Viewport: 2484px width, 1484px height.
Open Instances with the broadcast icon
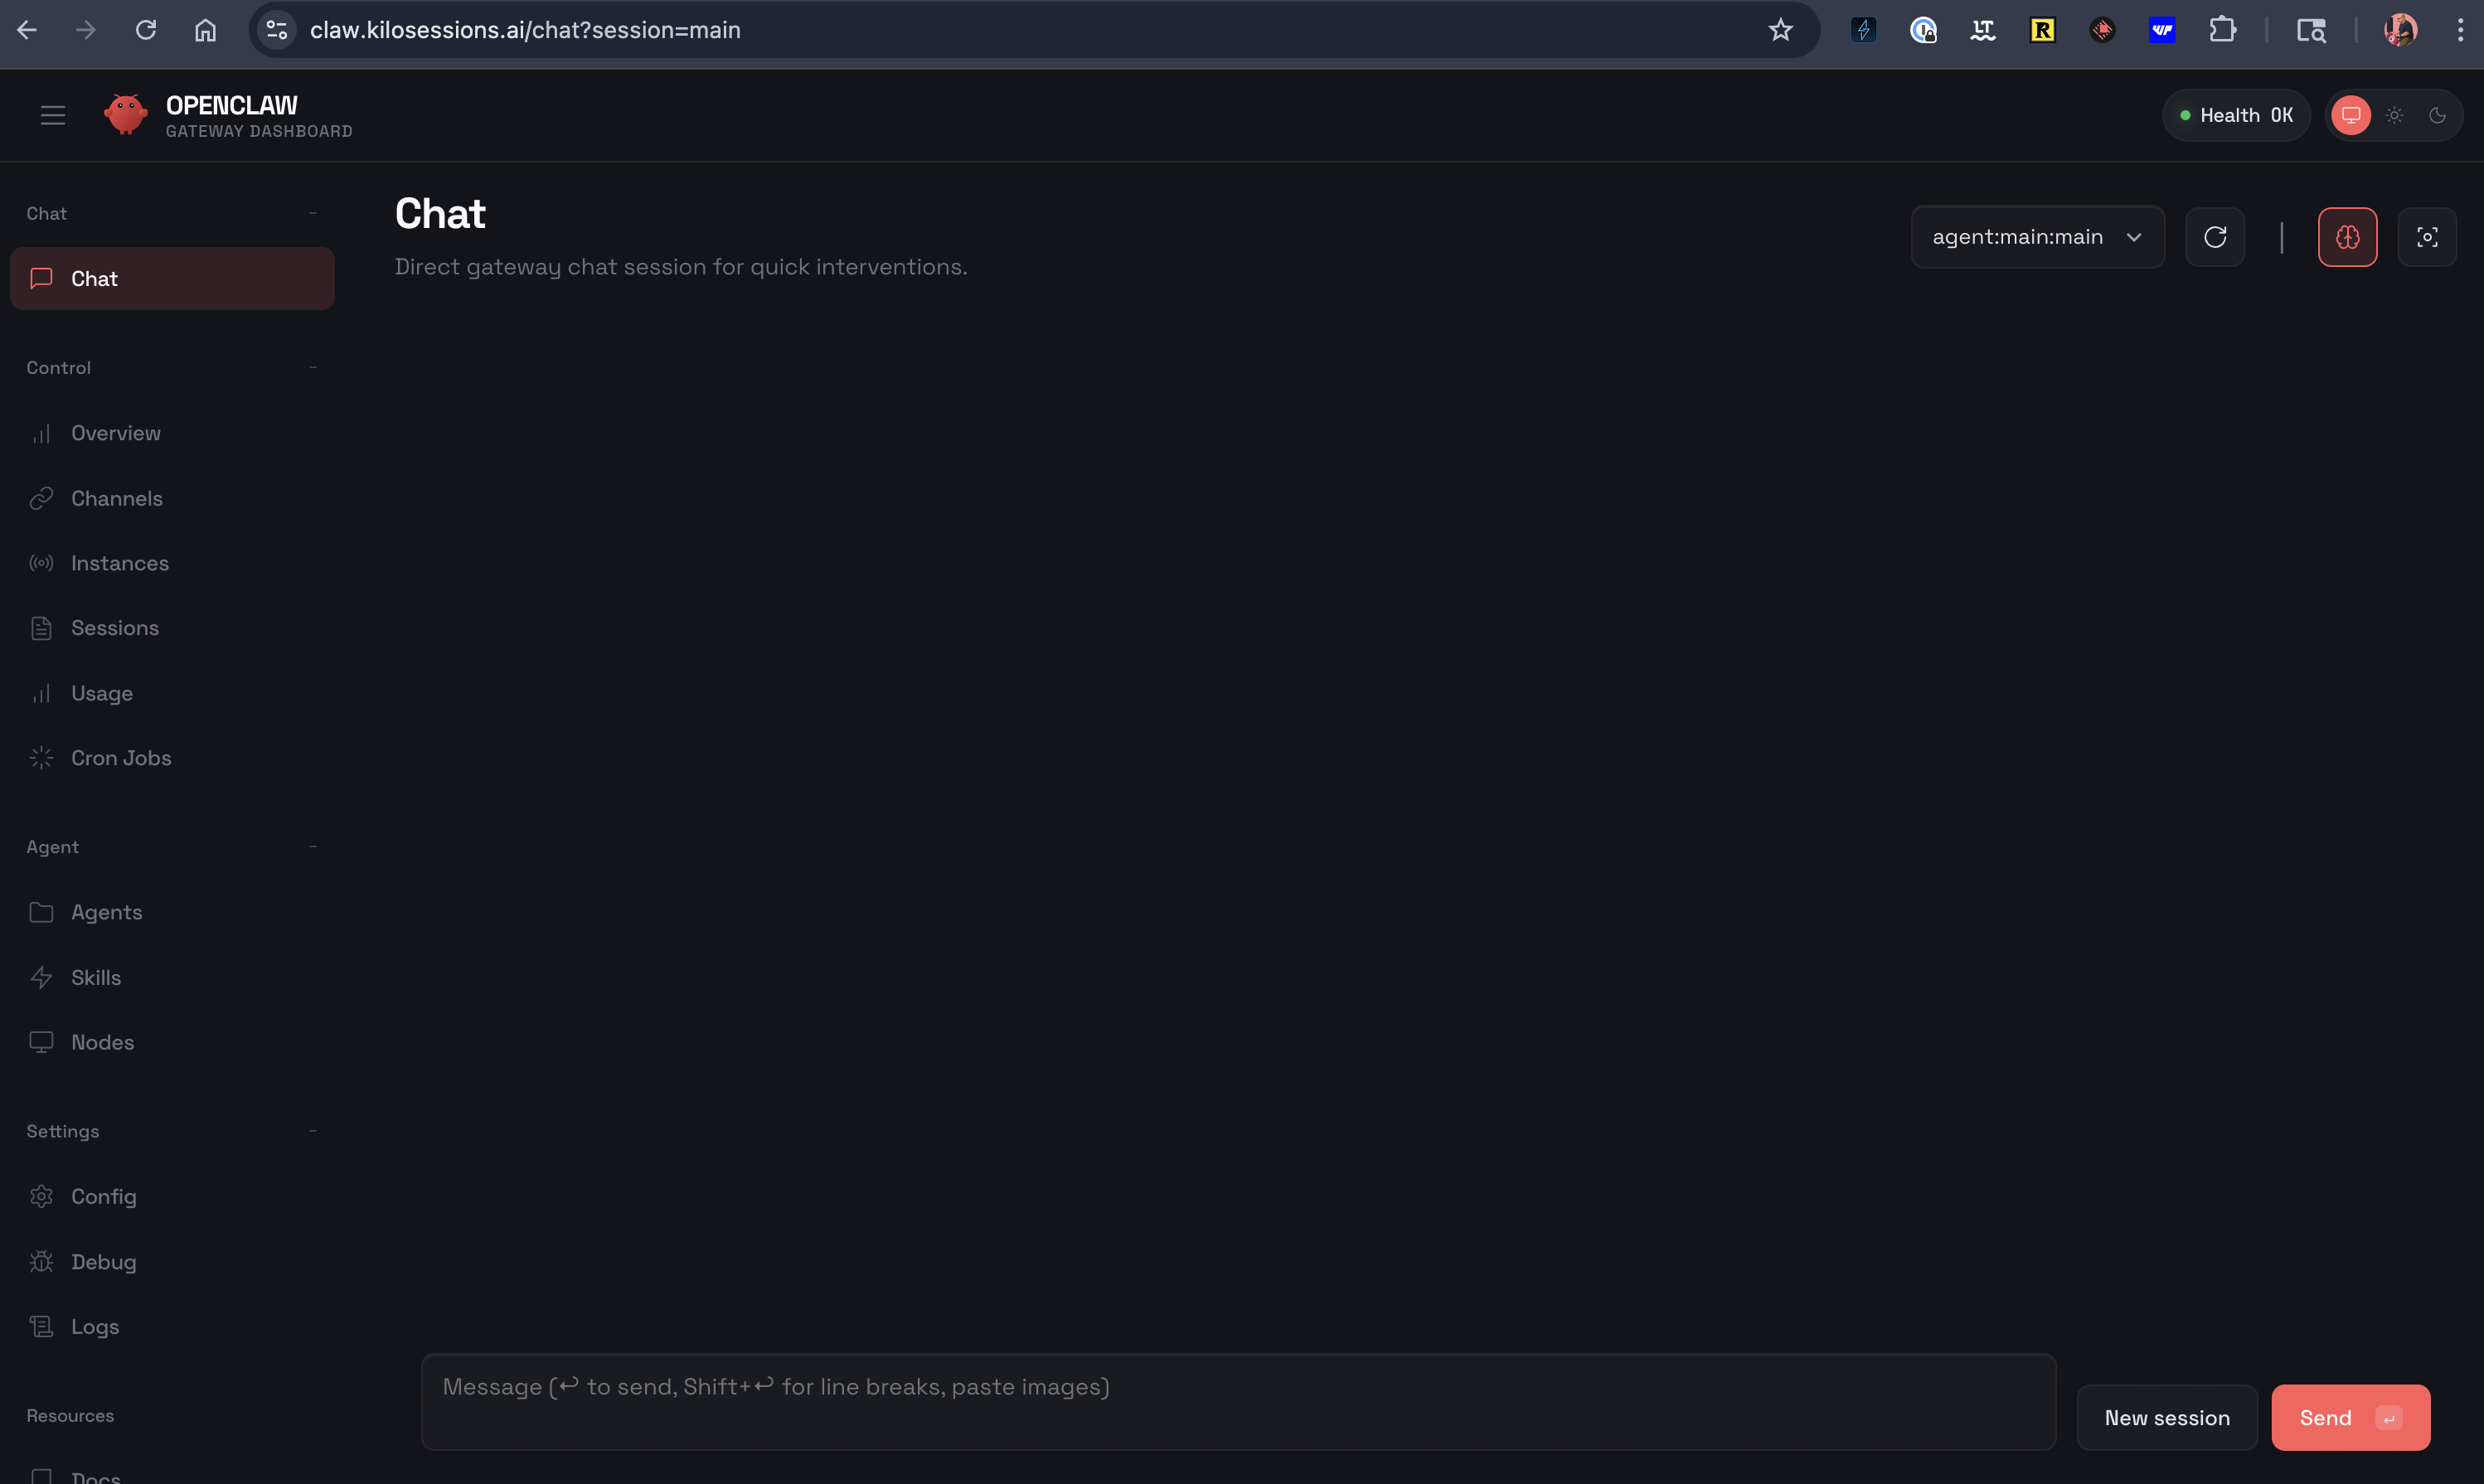click(119, 563)
